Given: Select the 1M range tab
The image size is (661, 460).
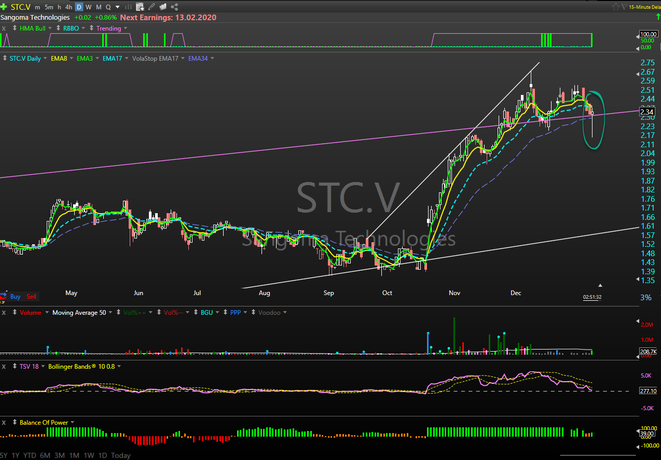Looking at the screenshot, I should point(74,455).
